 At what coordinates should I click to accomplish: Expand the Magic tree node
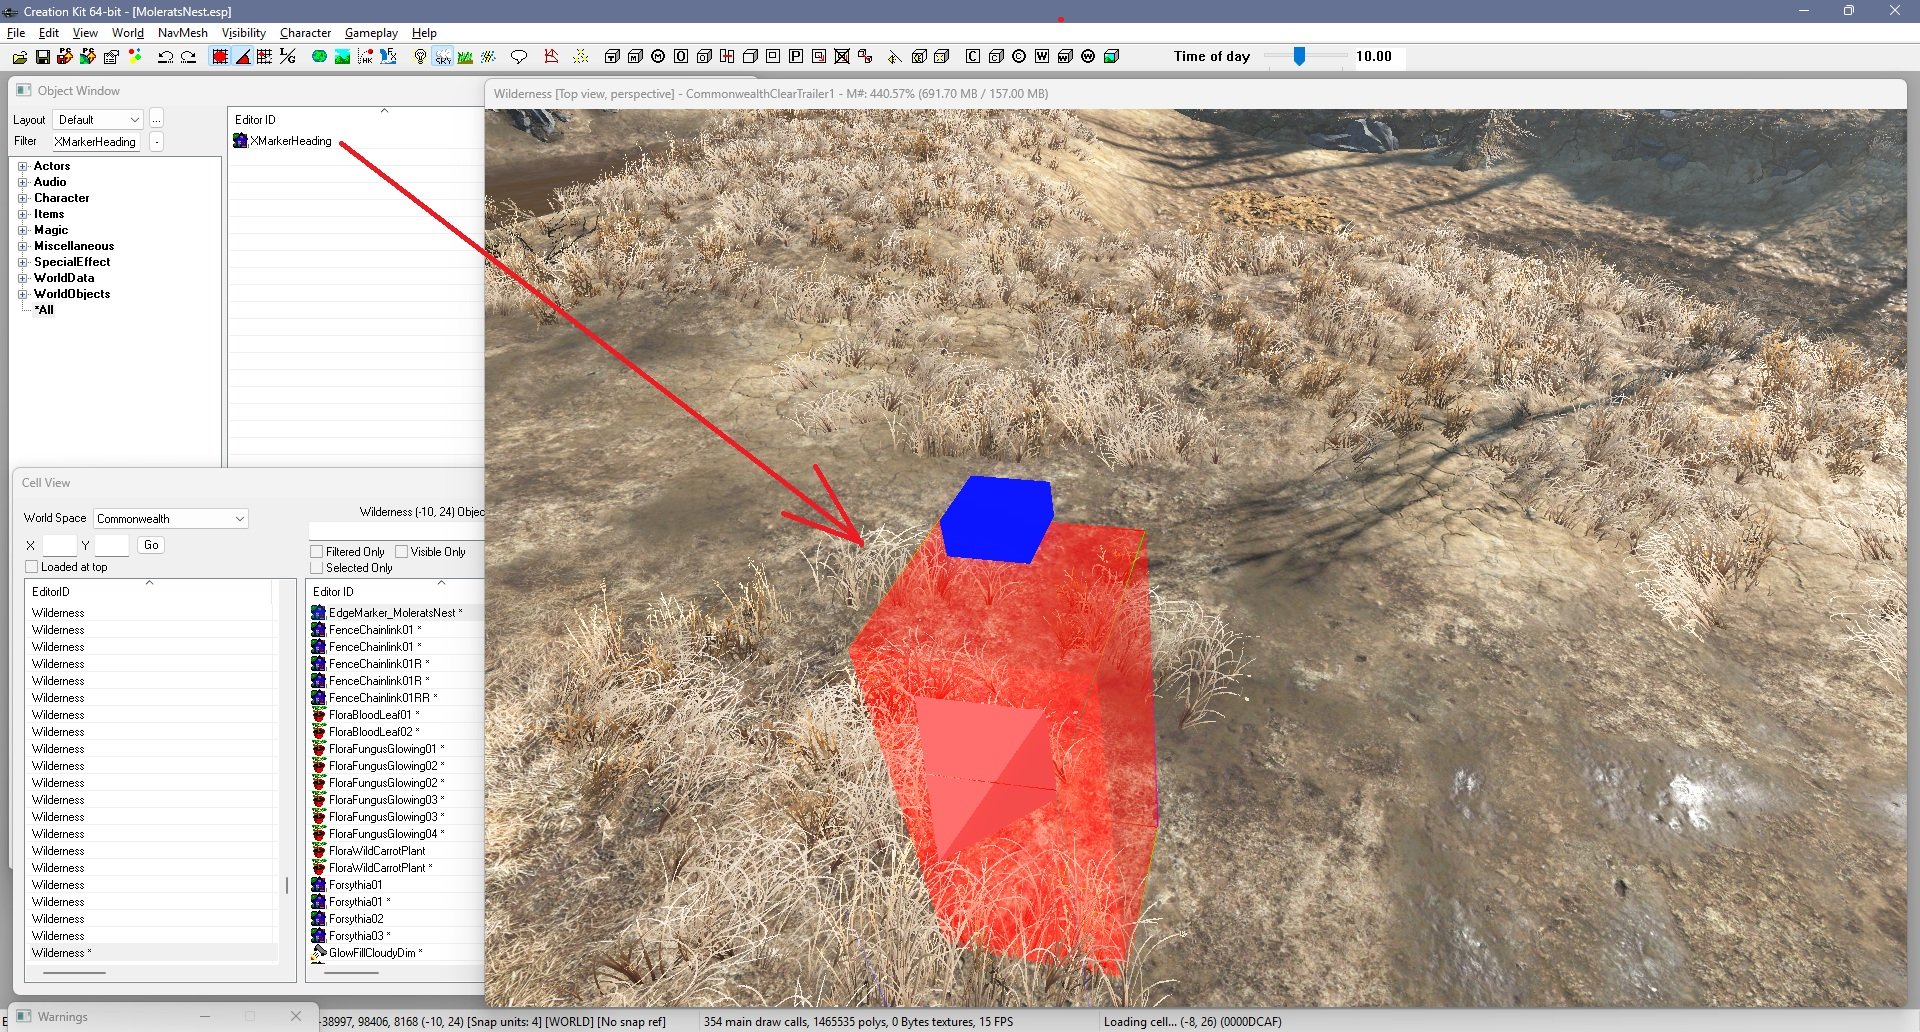23,230
